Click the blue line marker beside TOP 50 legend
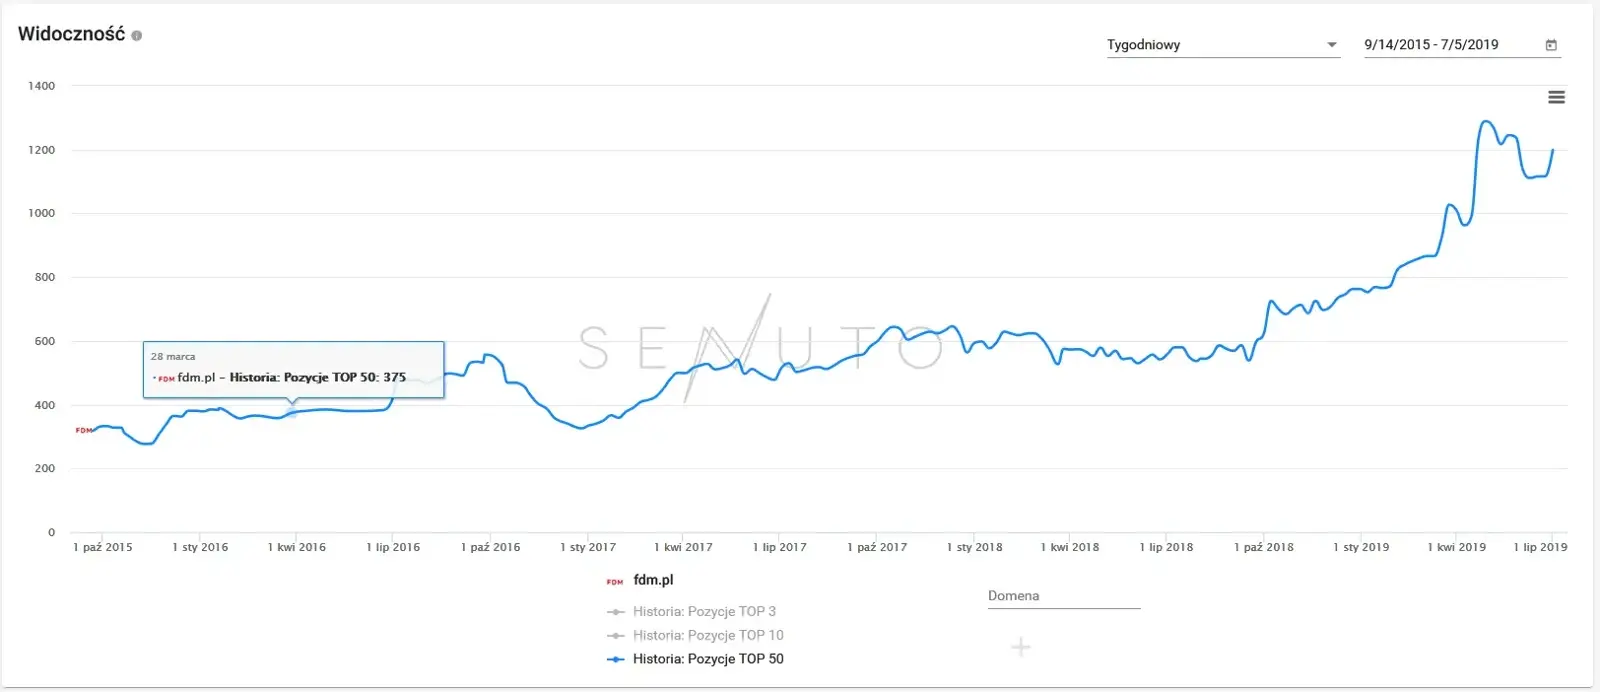The height and width of the screenshot is (692, 1600). 616,659
